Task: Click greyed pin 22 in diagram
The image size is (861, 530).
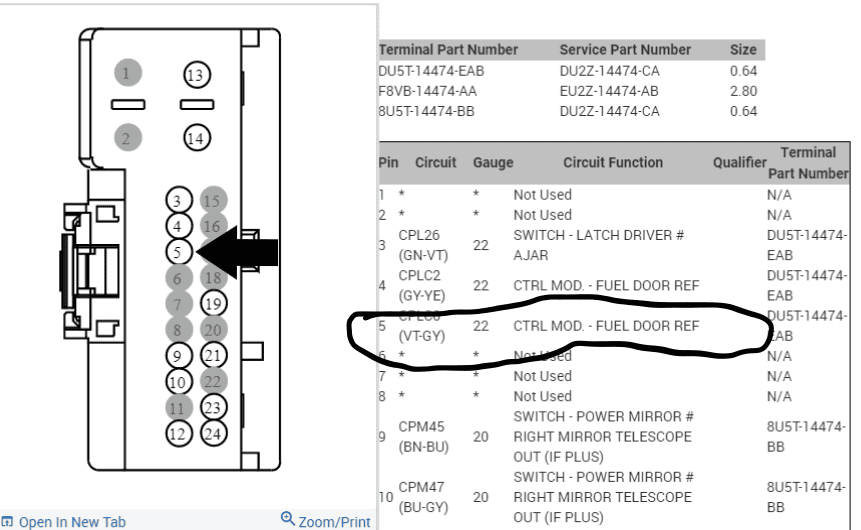Action: (214, 381)
